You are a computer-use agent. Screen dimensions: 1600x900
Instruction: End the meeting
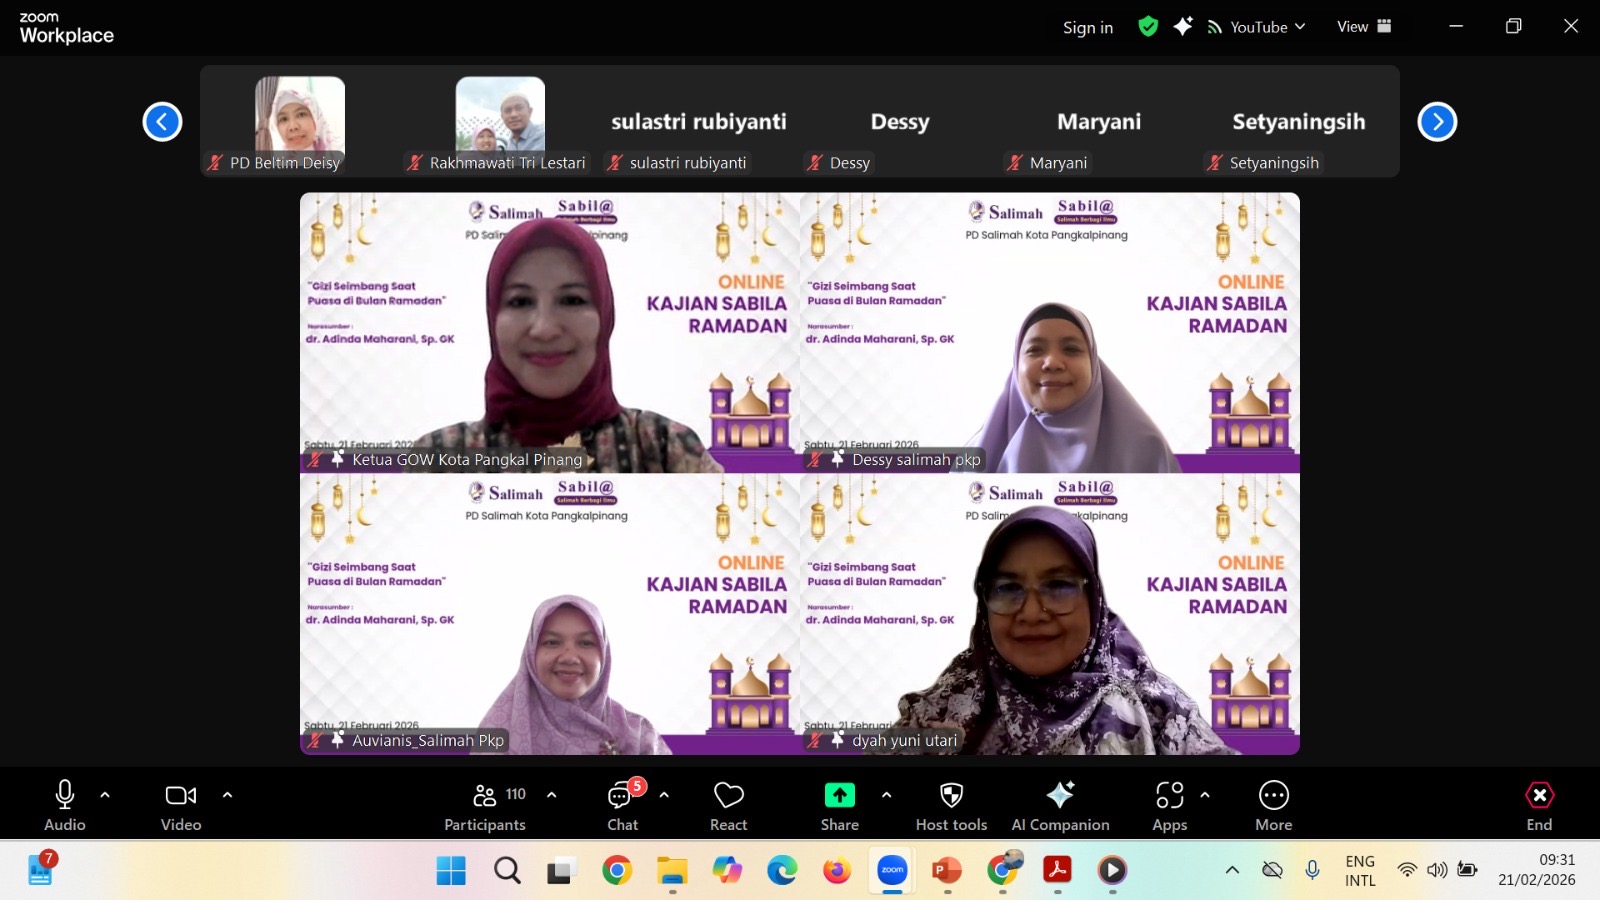pyautogui.click(x=1539, y=806)
